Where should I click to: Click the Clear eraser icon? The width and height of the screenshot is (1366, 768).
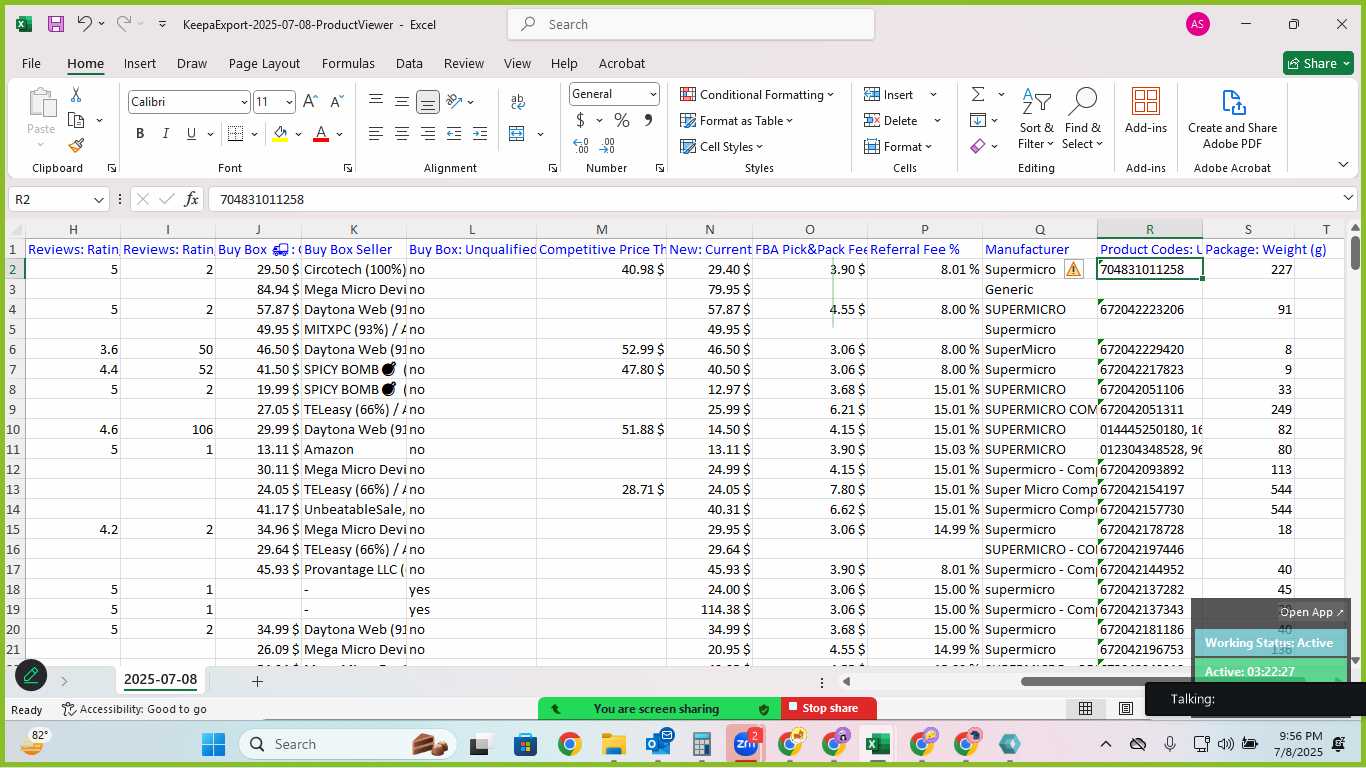tap(978, 146)
